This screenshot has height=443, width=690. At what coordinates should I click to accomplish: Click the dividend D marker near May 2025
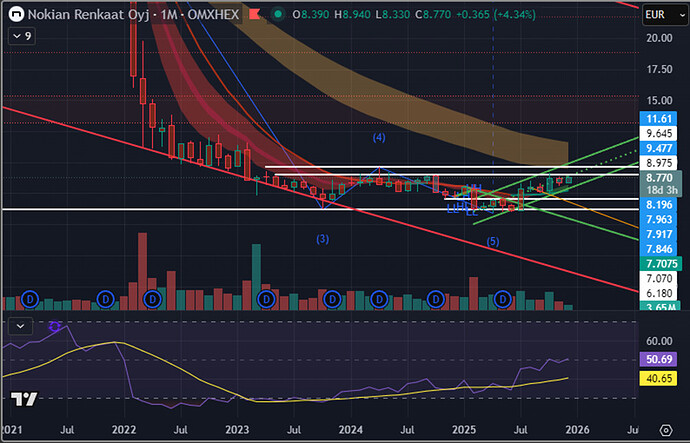pos(503,300)
